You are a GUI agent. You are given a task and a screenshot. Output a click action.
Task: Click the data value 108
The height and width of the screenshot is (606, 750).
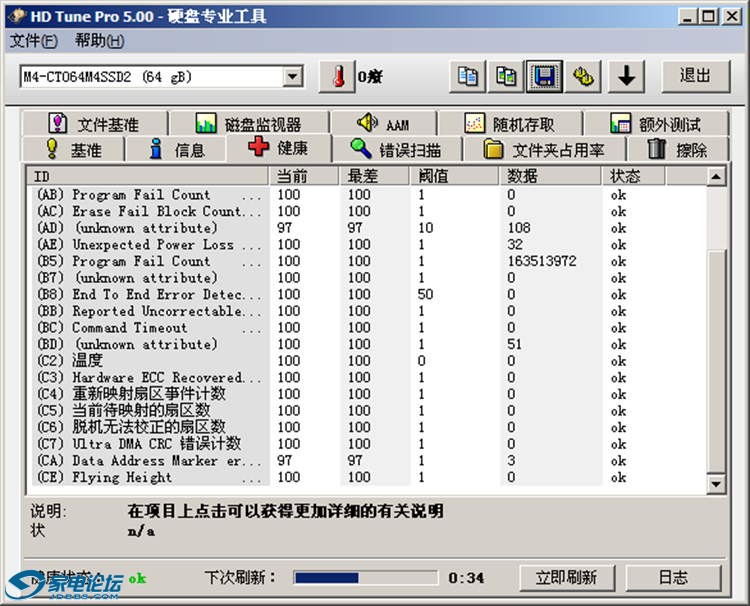tap(519, 228)
